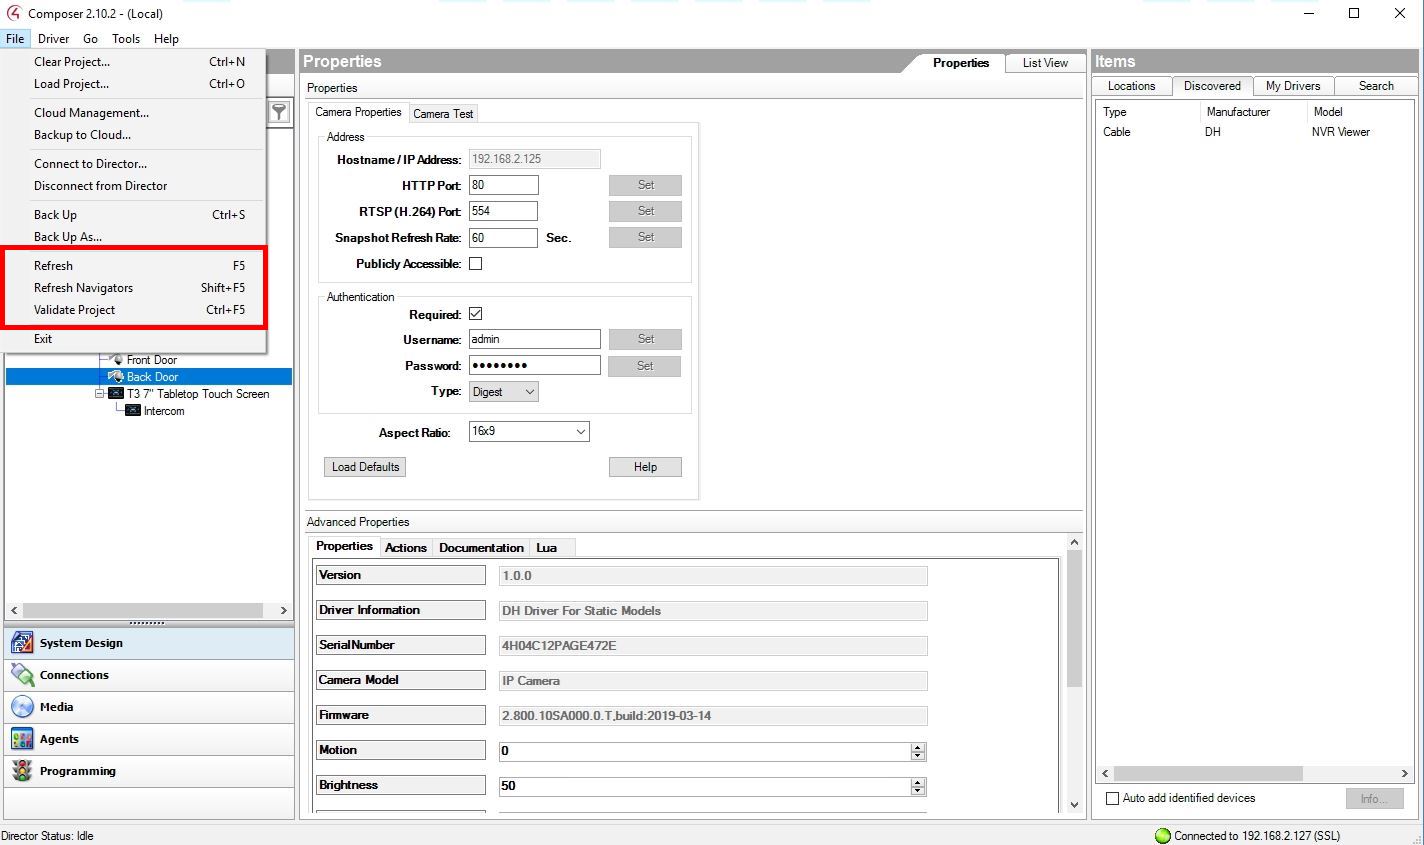The width and height of the screenshot is (1424, 845).
Task: Click the Load Defaults button
Action: [365, 467]
